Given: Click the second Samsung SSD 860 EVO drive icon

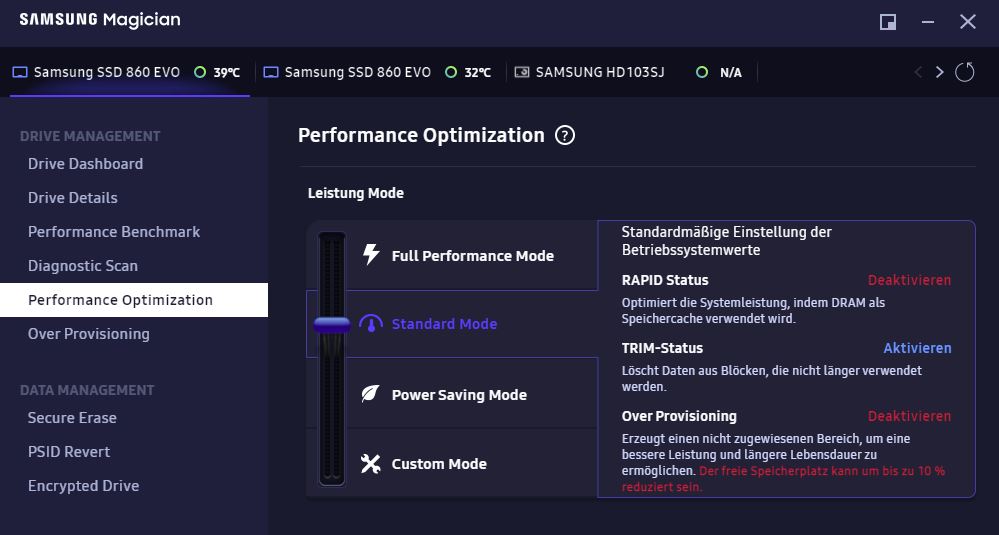Looking at the screenshot, I should [x=271, y=73].
